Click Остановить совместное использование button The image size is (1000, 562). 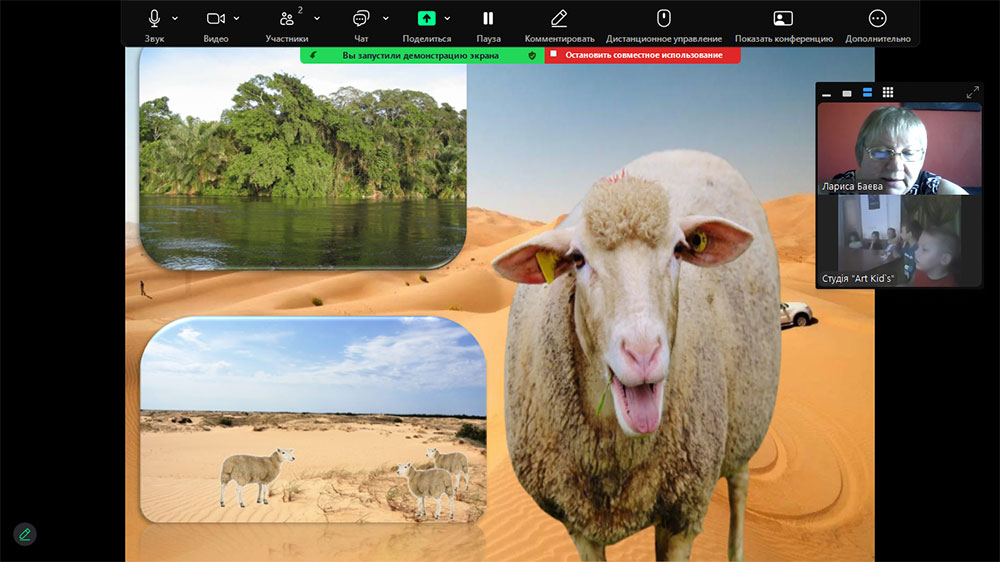pos(643,55)
